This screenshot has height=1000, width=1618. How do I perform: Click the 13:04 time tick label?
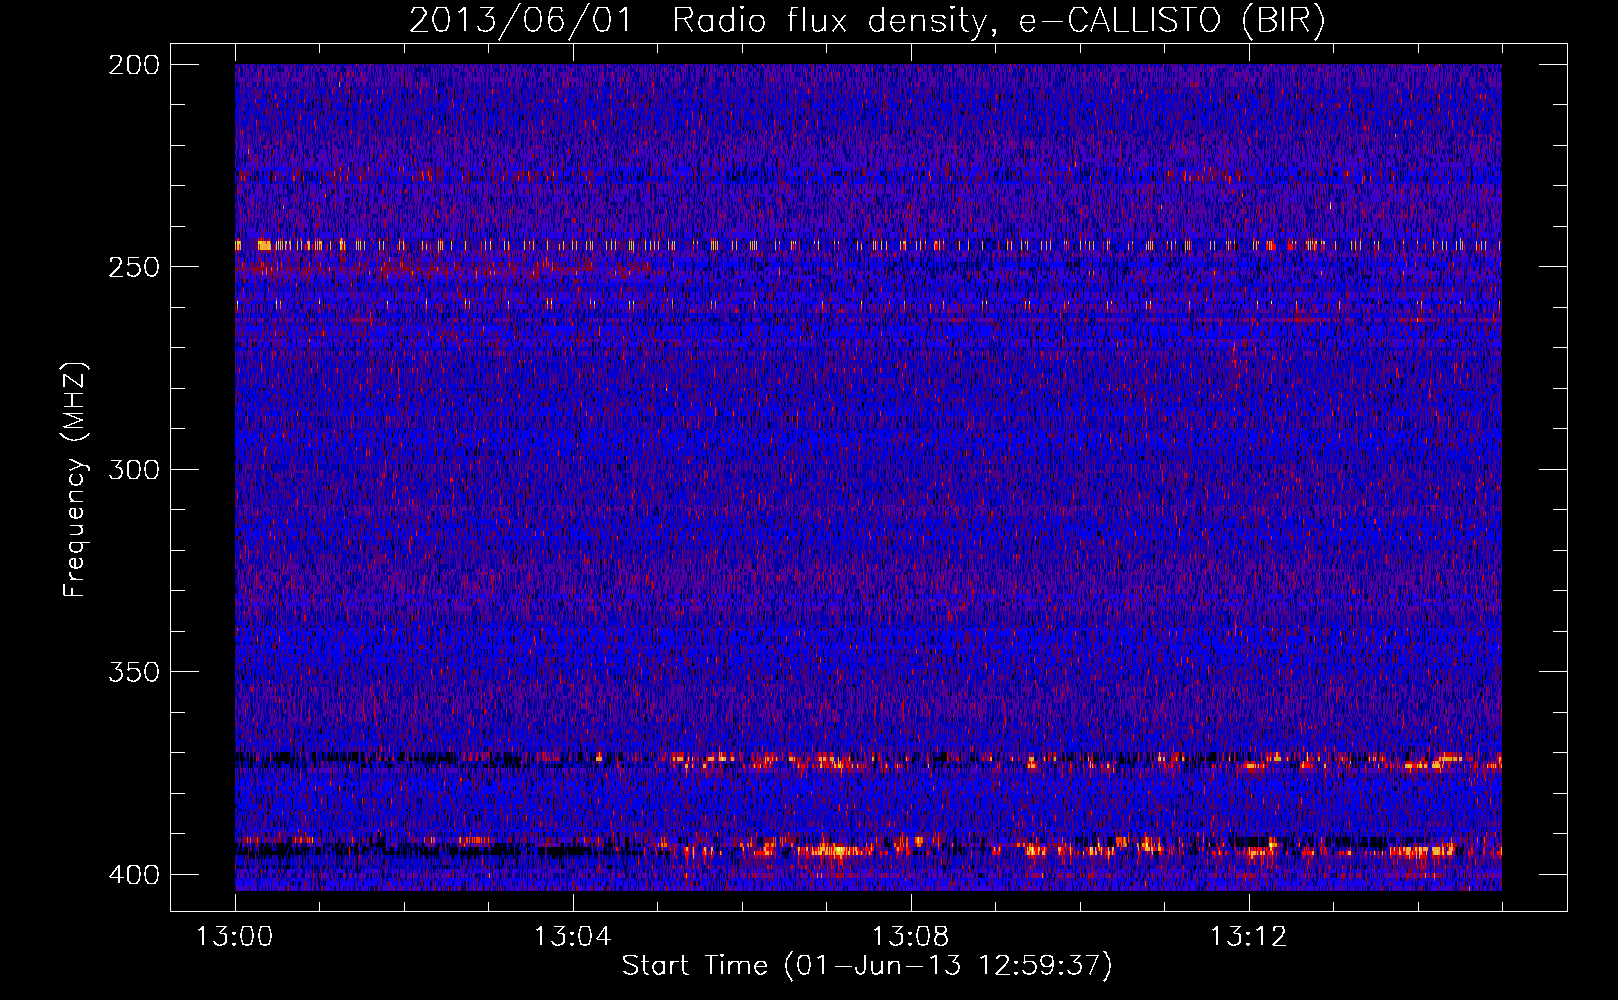click(x=572, y=937)
